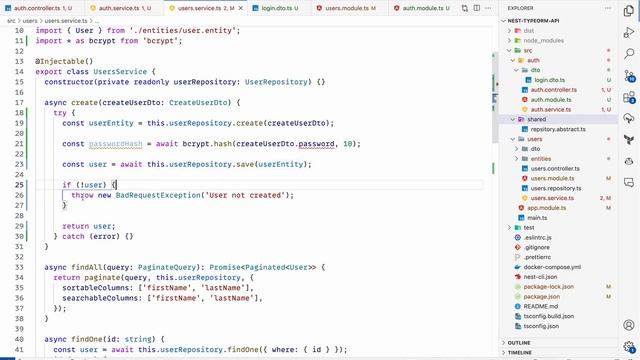Open the Search view
The height and width of the screenshot is (360, 640).
click(629, 53)
